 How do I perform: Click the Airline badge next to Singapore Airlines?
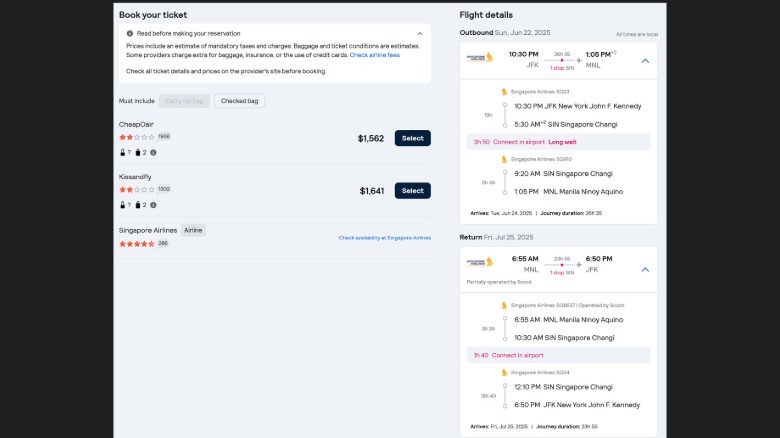(193, 230)
